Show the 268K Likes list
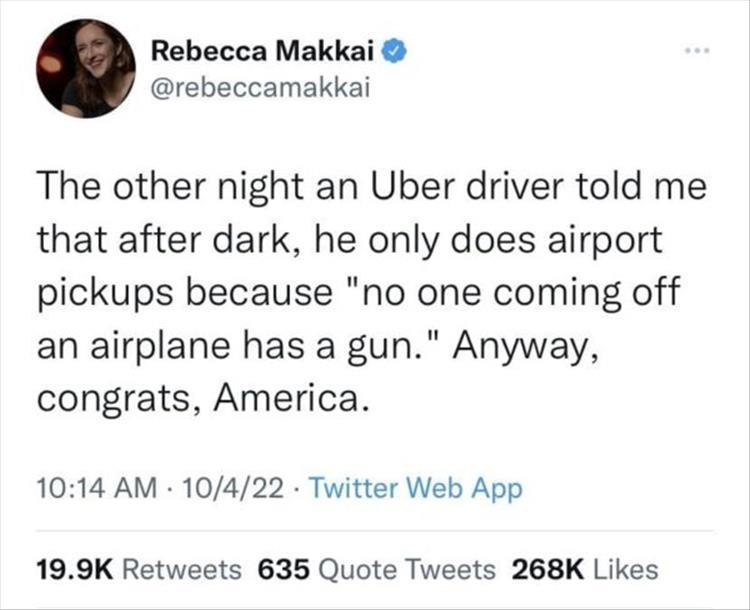Screen dimensions: 750x610 585,569
